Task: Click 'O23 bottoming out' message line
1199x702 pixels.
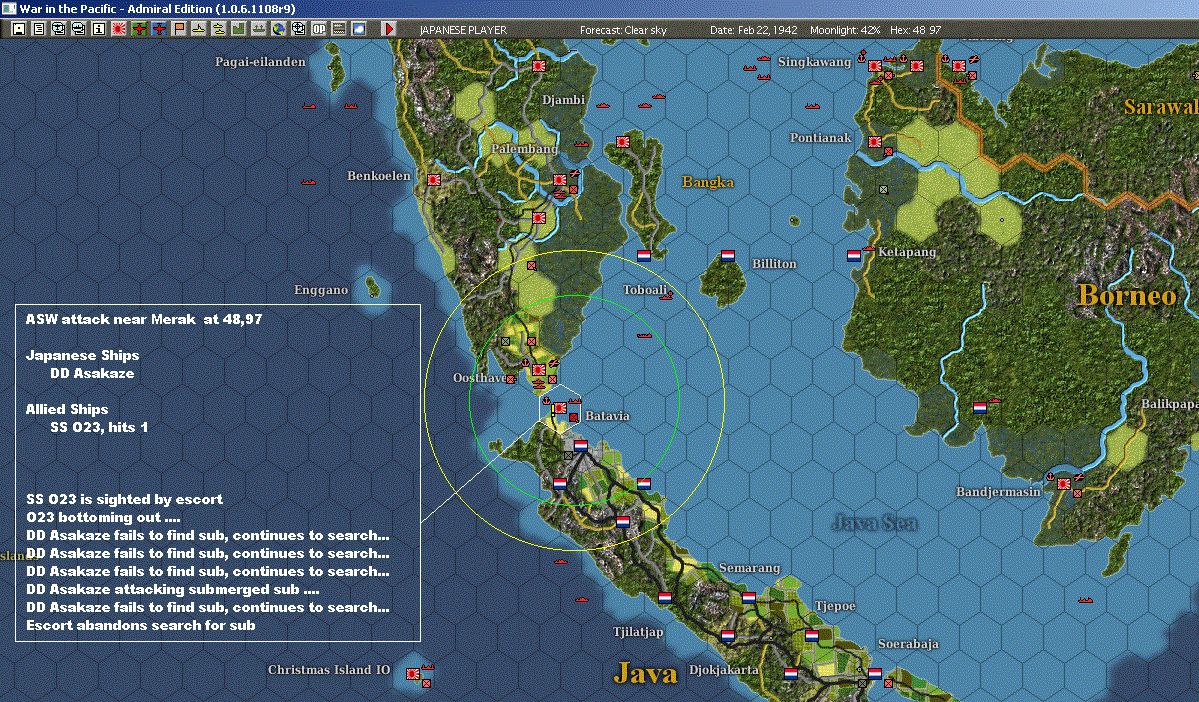Action: pos(103,517)
